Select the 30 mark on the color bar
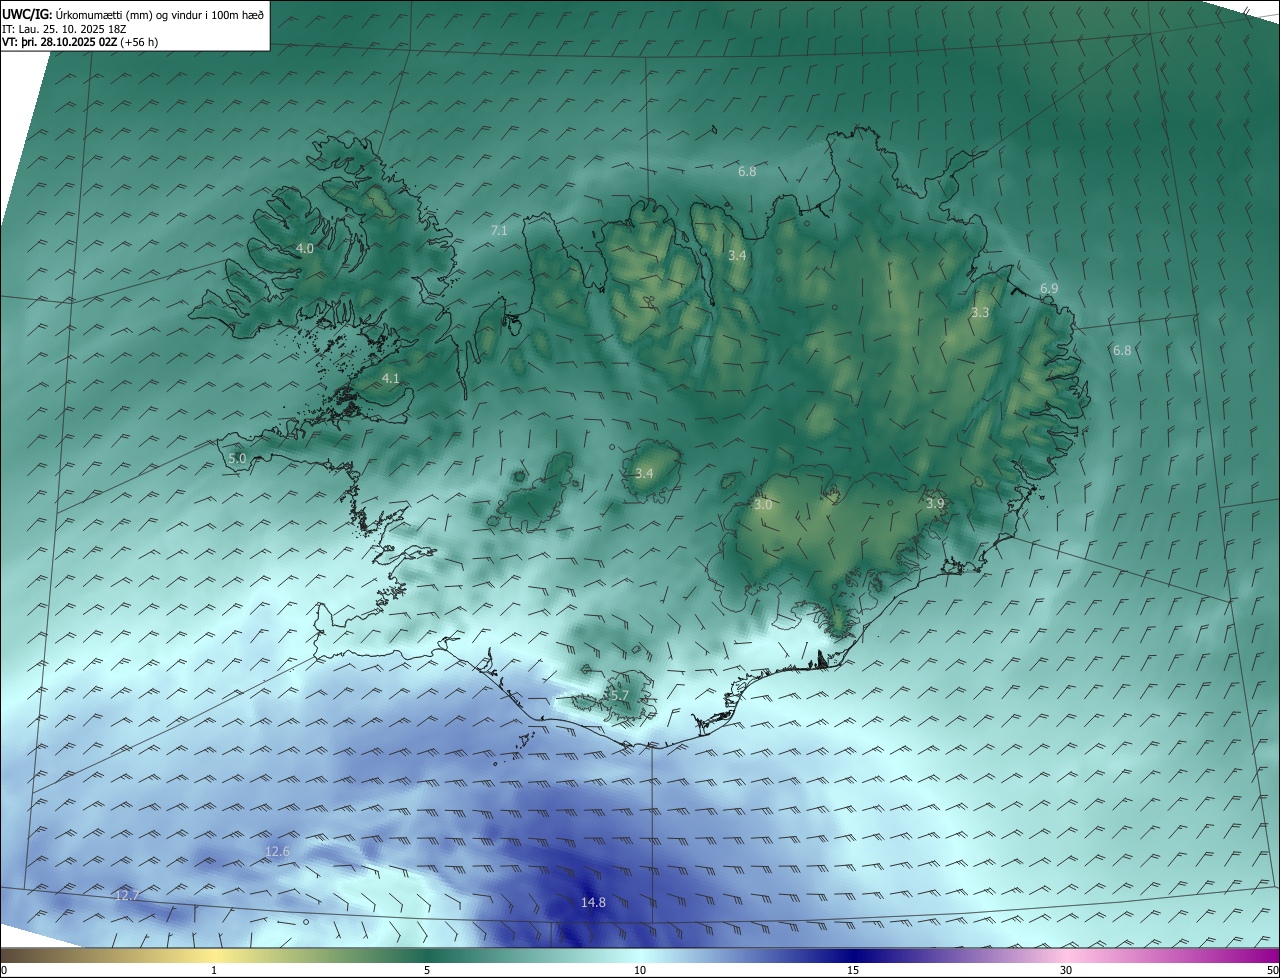This screenshot has height=978, width=1280. pos(1066,970)
